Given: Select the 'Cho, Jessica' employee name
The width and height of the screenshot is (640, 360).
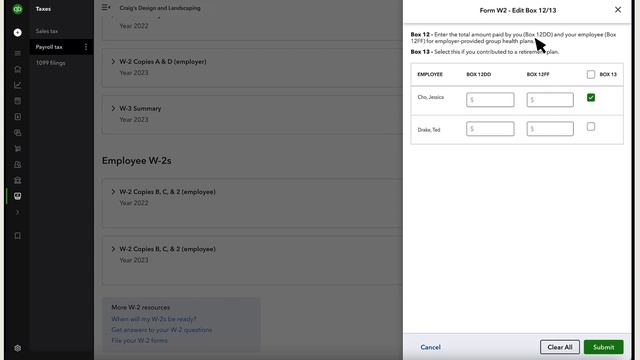Looking at the screenshot, I should (x=430, y=97).
